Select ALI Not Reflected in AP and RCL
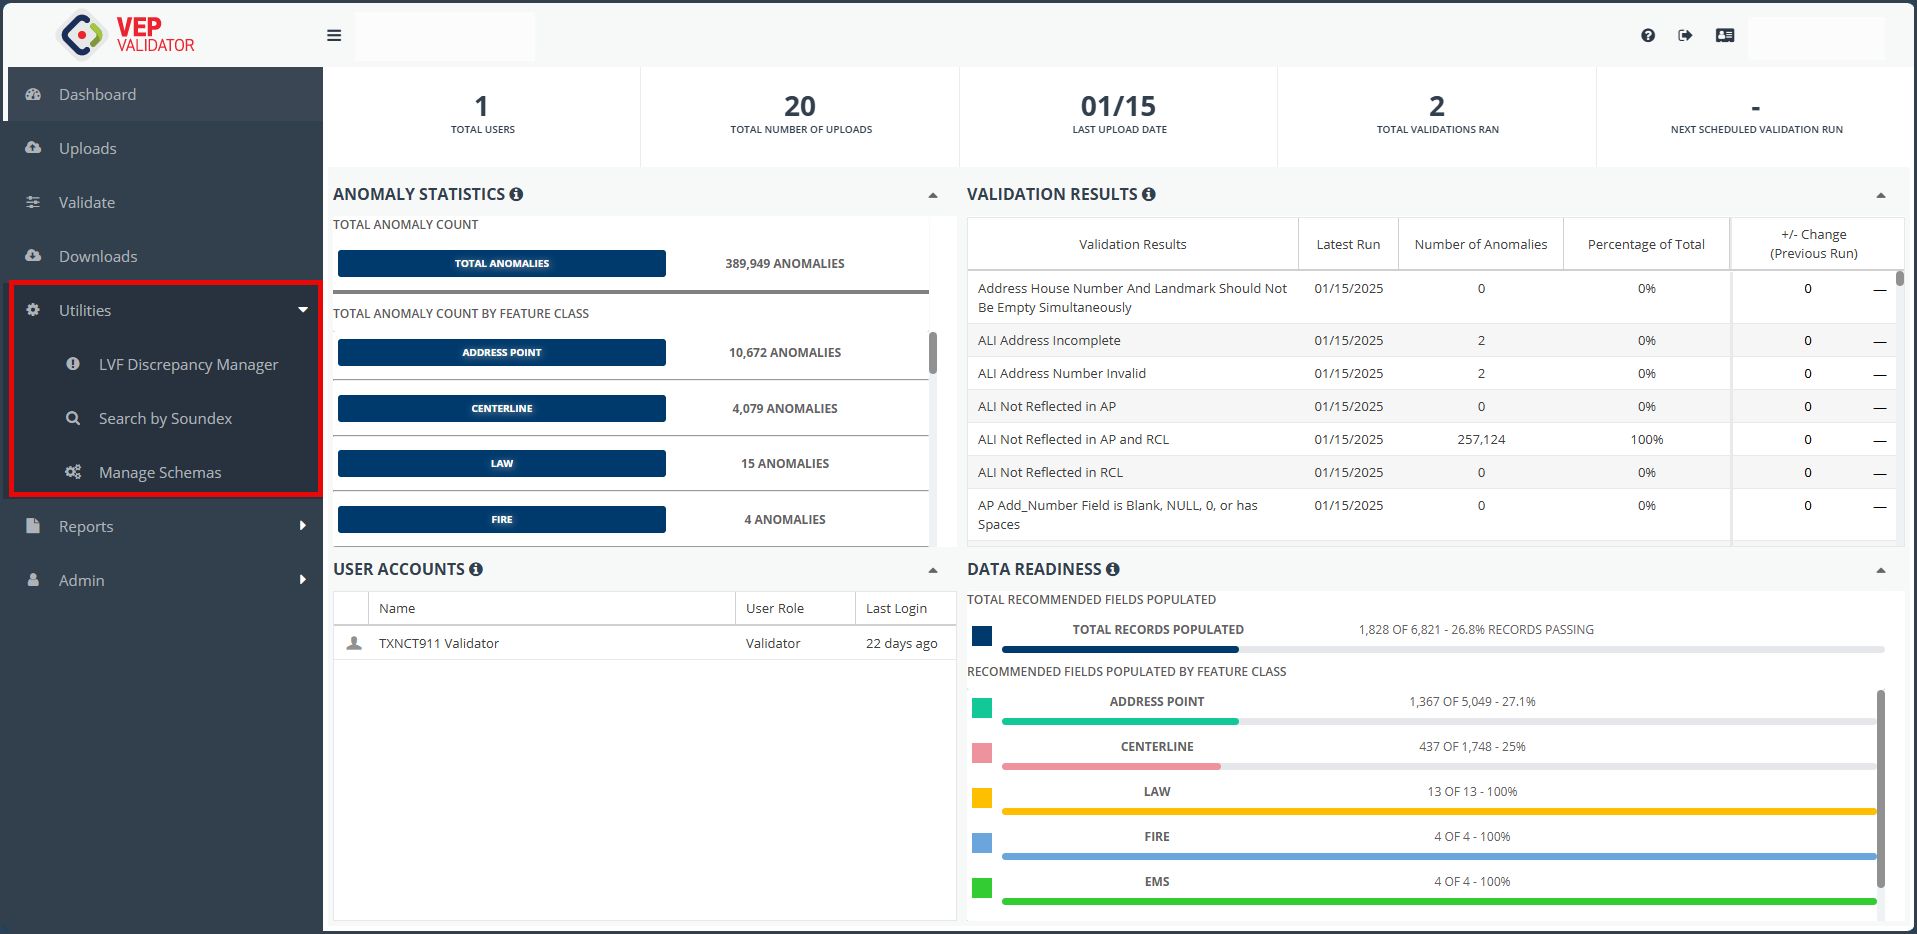The width and height of the screenshot is (1917, 934). click(1431, 439)
